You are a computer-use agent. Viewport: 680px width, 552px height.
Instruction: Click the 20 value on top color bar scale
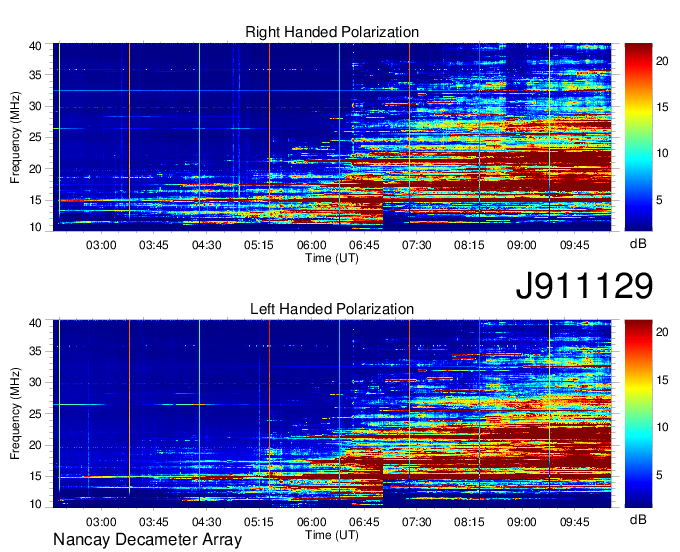662,61
